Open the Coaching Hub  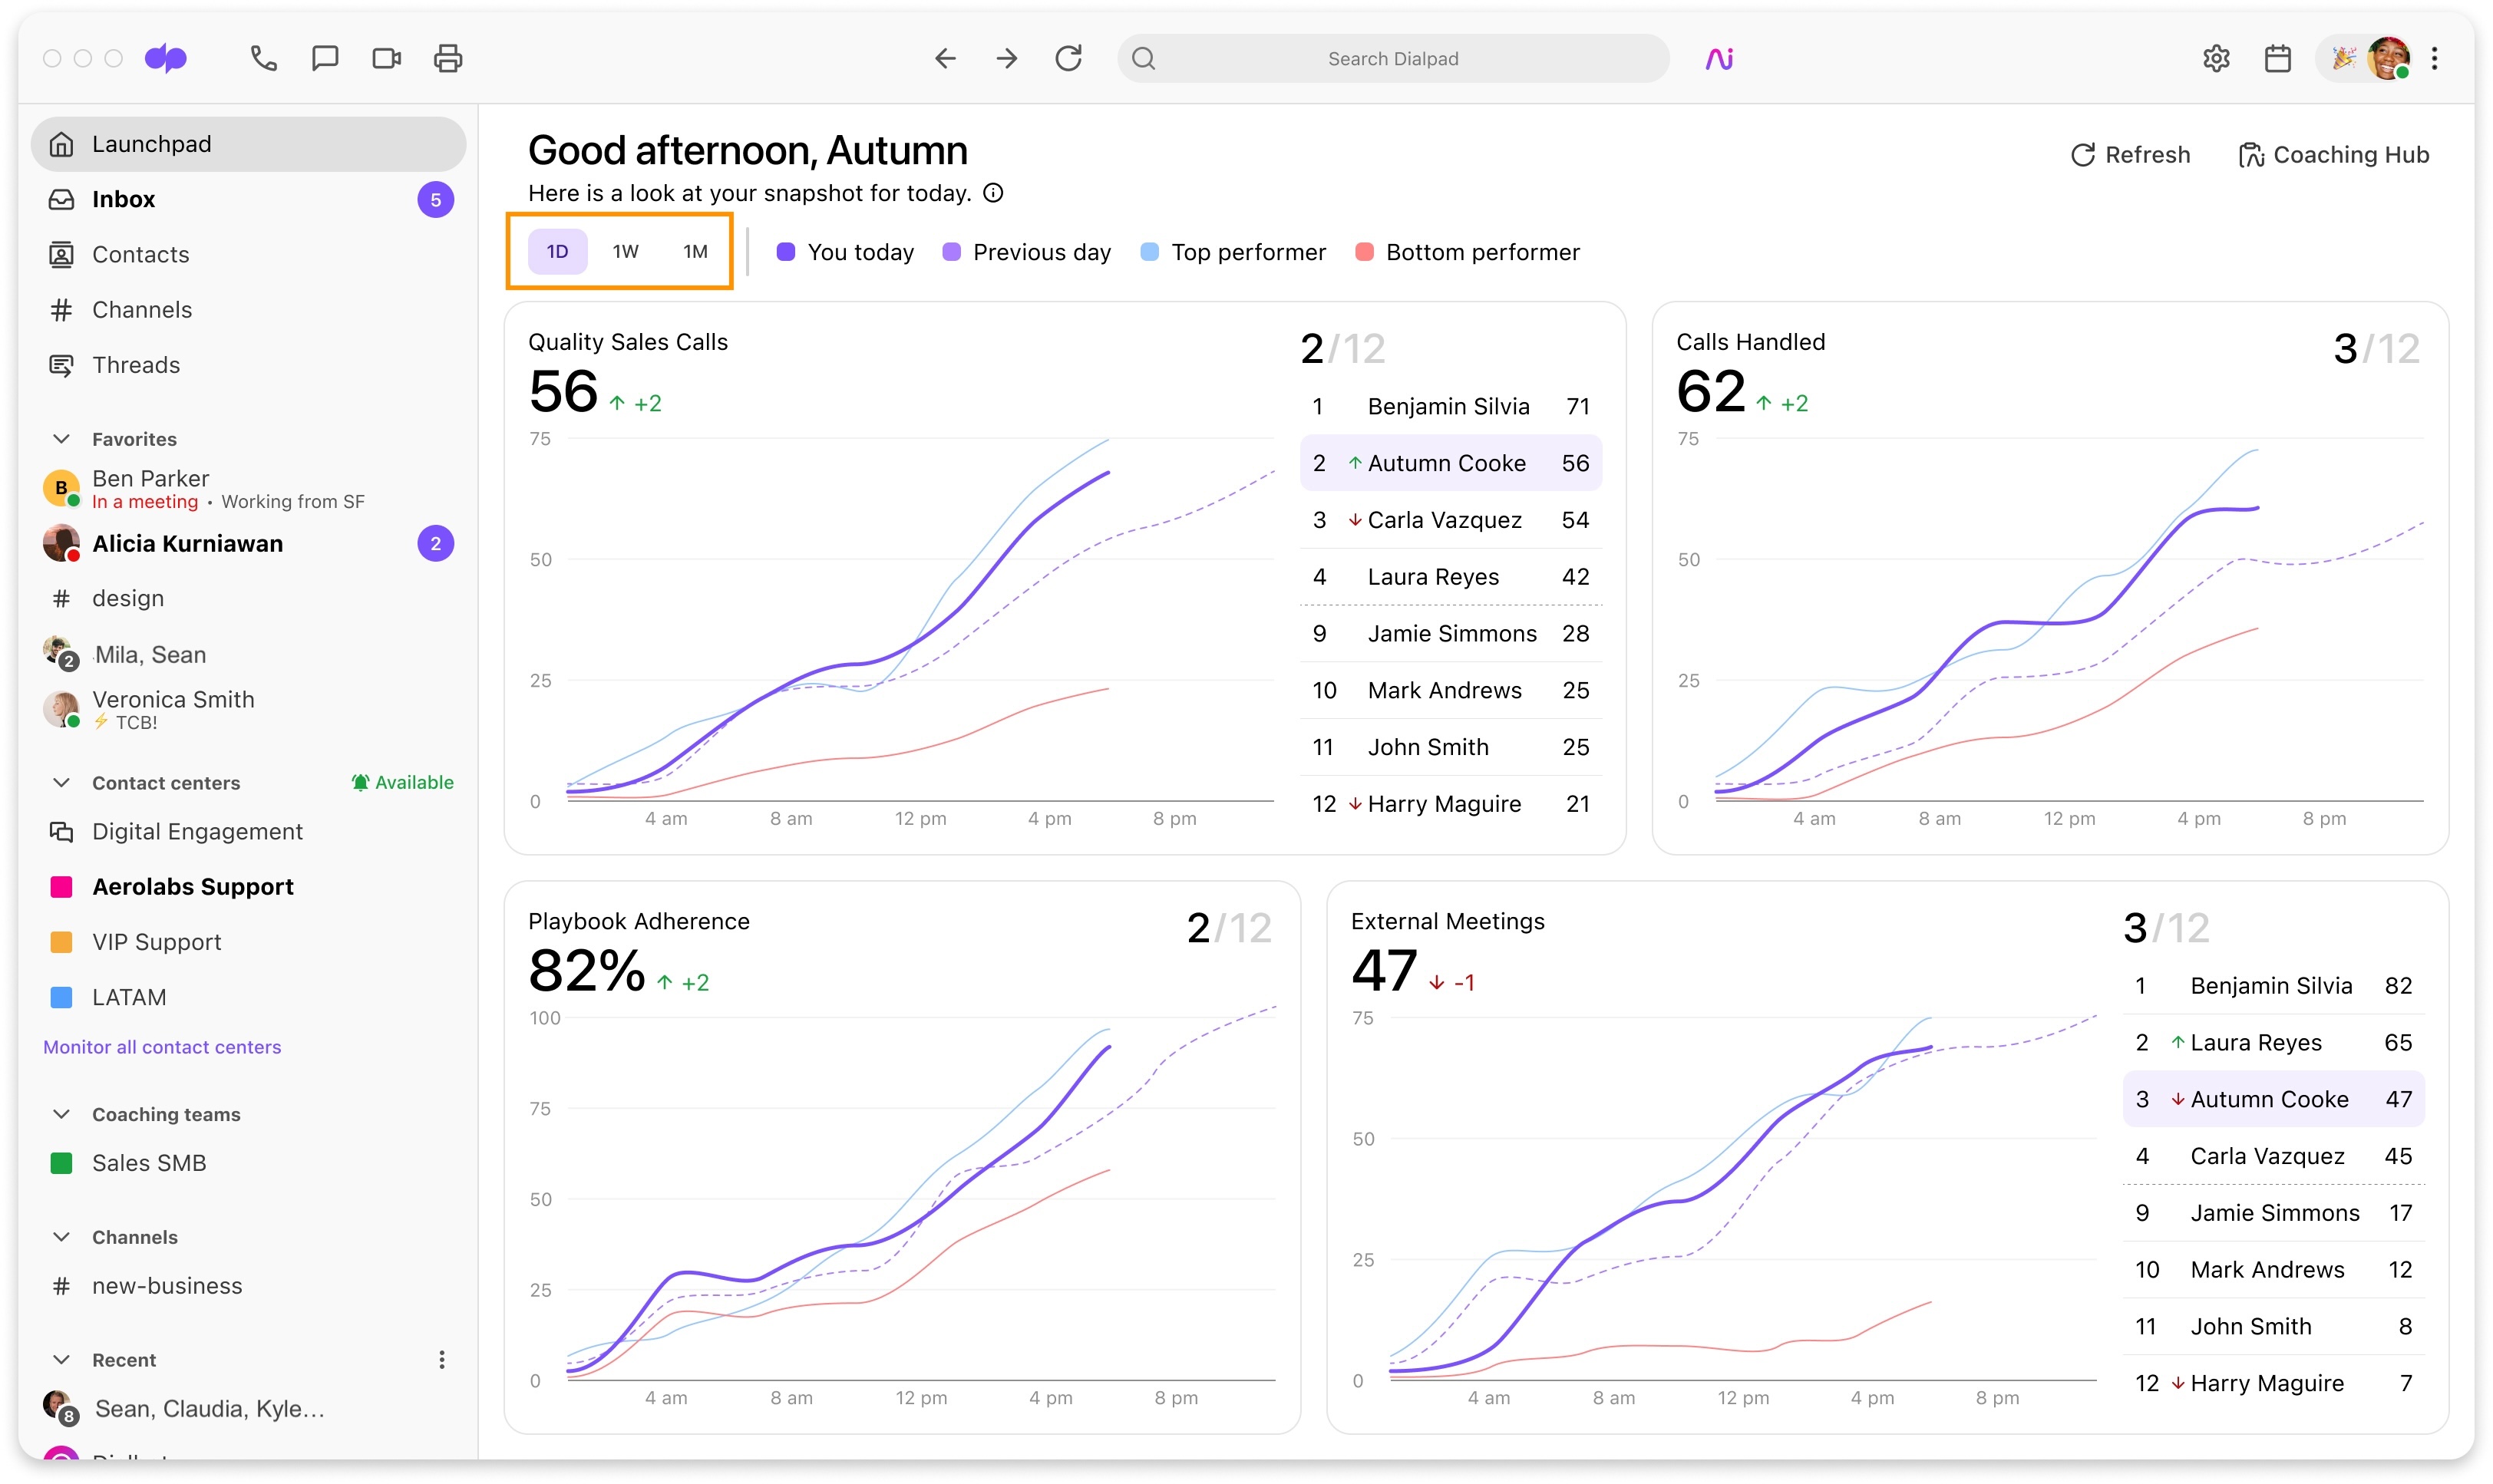point(2333,155)
